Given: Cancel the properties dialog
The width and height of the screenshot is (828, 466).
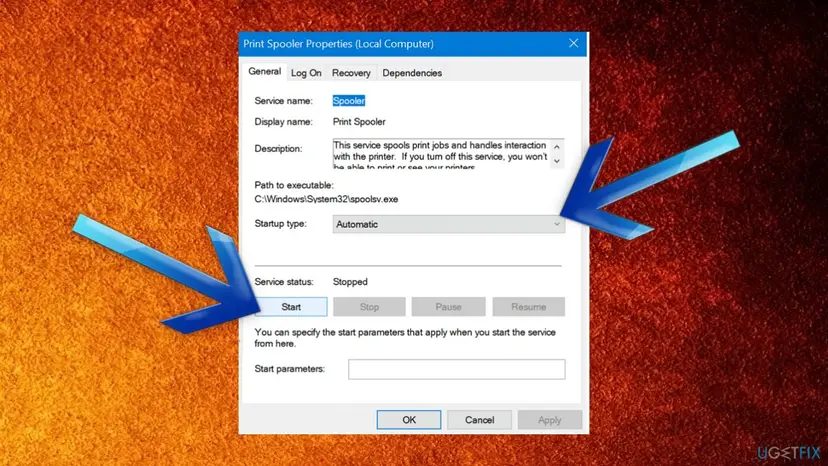Looking at the screenshot, I should coord(479,420).
